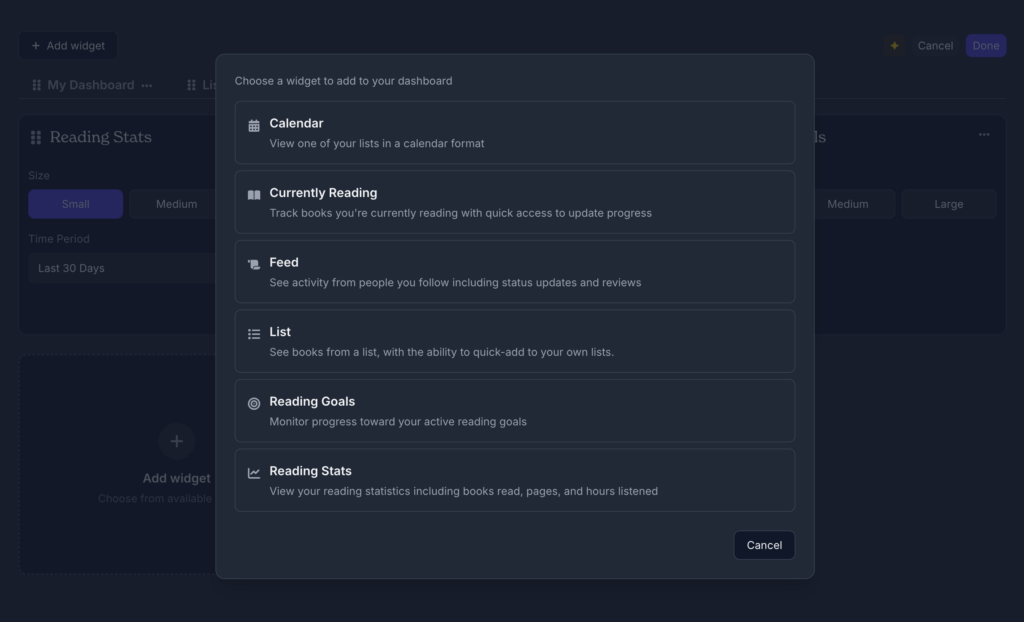The image size is (1024, 622).
Task: Open the Last 30 Days dropdown
Action: click(x=120, y=268)
